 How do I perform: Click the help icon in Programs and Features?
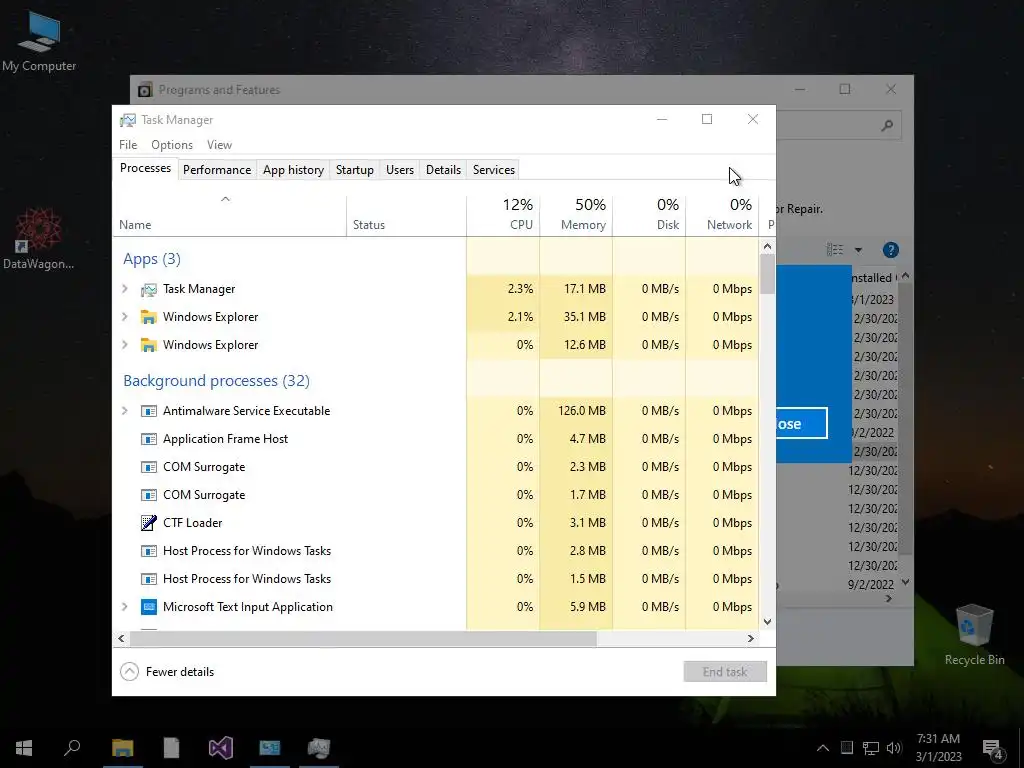890,250
